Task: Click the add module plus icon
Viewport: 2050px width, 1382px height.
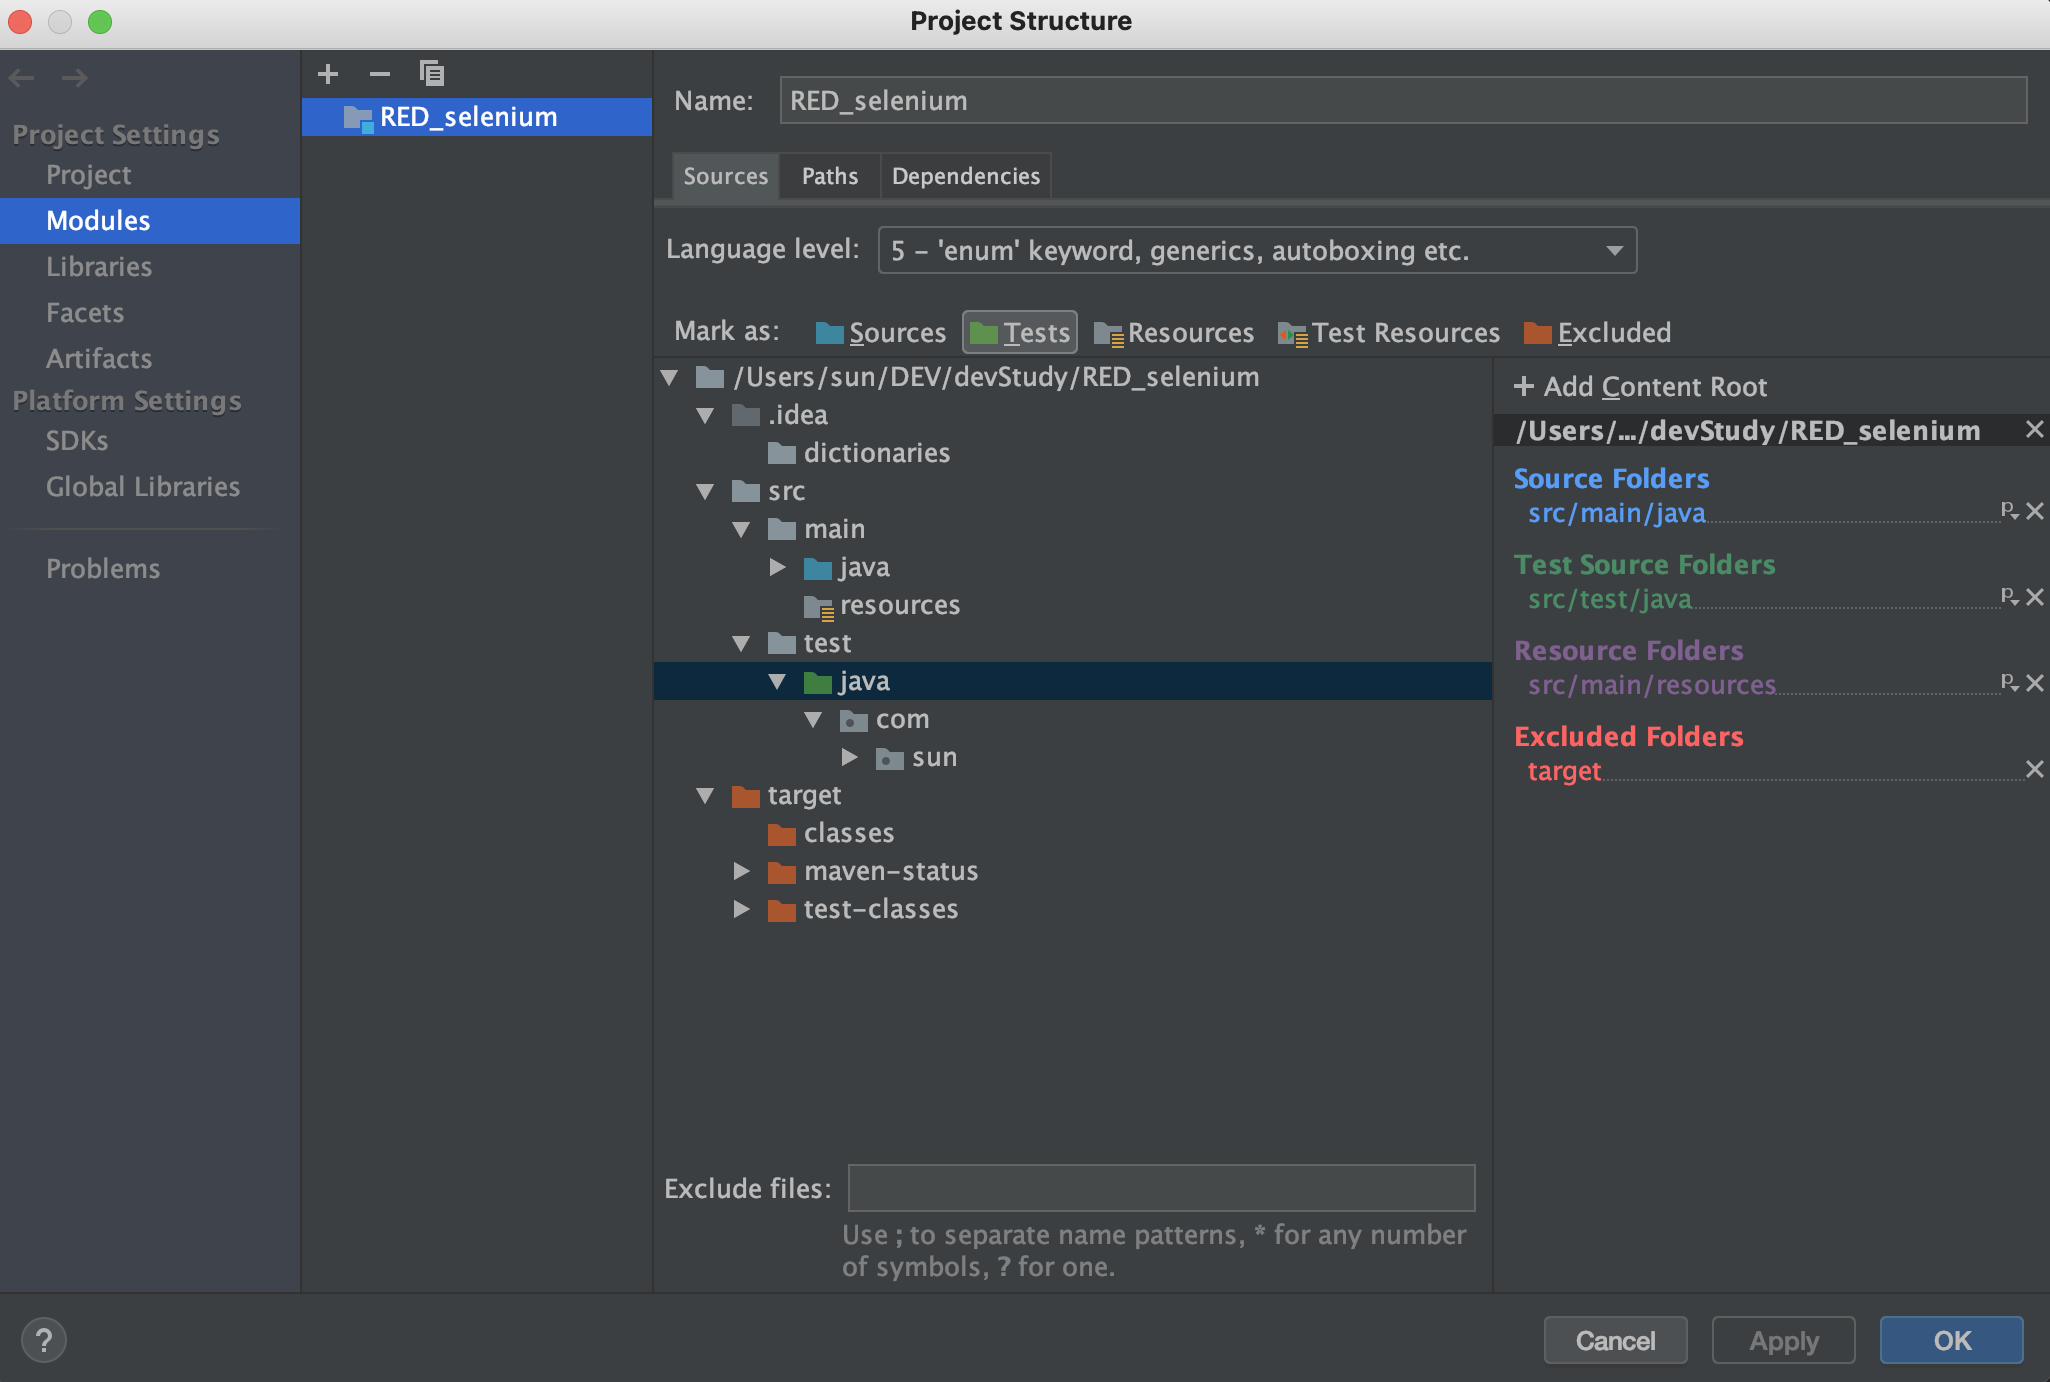Action: (x=328, y=74)
